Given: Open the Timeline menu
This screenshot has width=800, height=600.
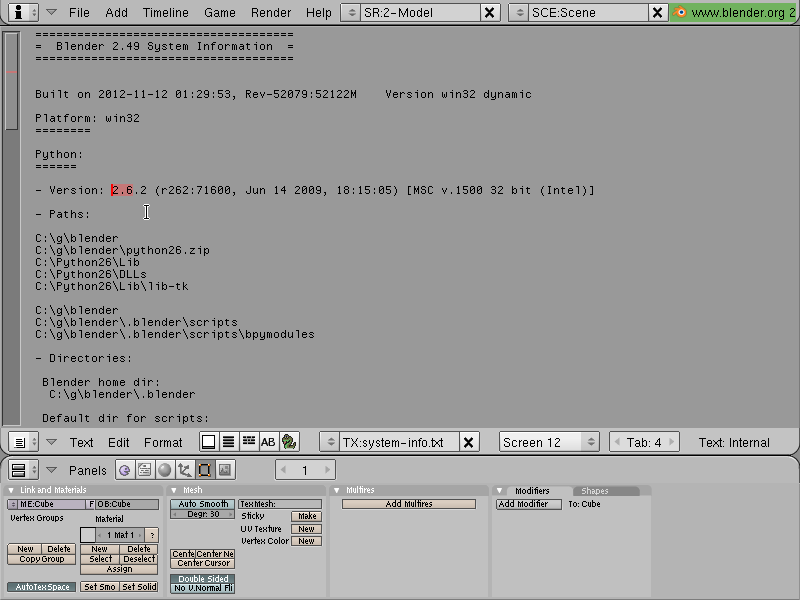Looking at the screenshot, I should [165, 12].
